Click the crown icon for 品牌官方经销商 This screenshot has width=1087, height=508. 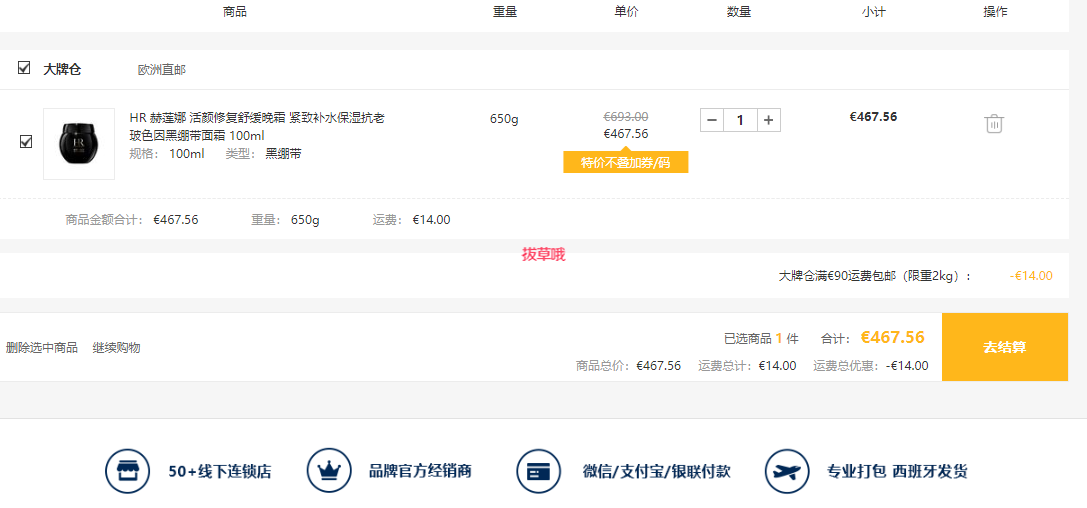[329, 471]
